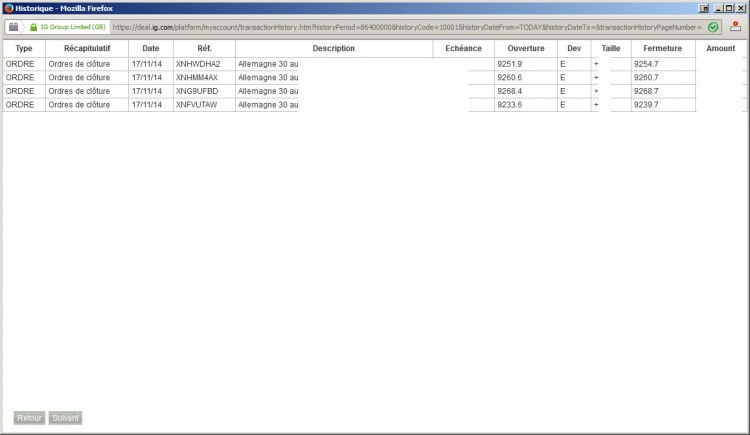
Task: Click the red user icon at toolbar right
Action: point(735,27)
